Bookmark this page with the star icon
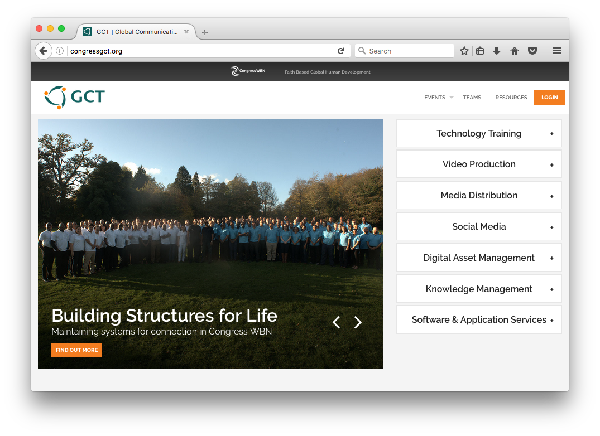Image resolution: width=600 pixels, height=436 pixels. click(x=464, y=50)
